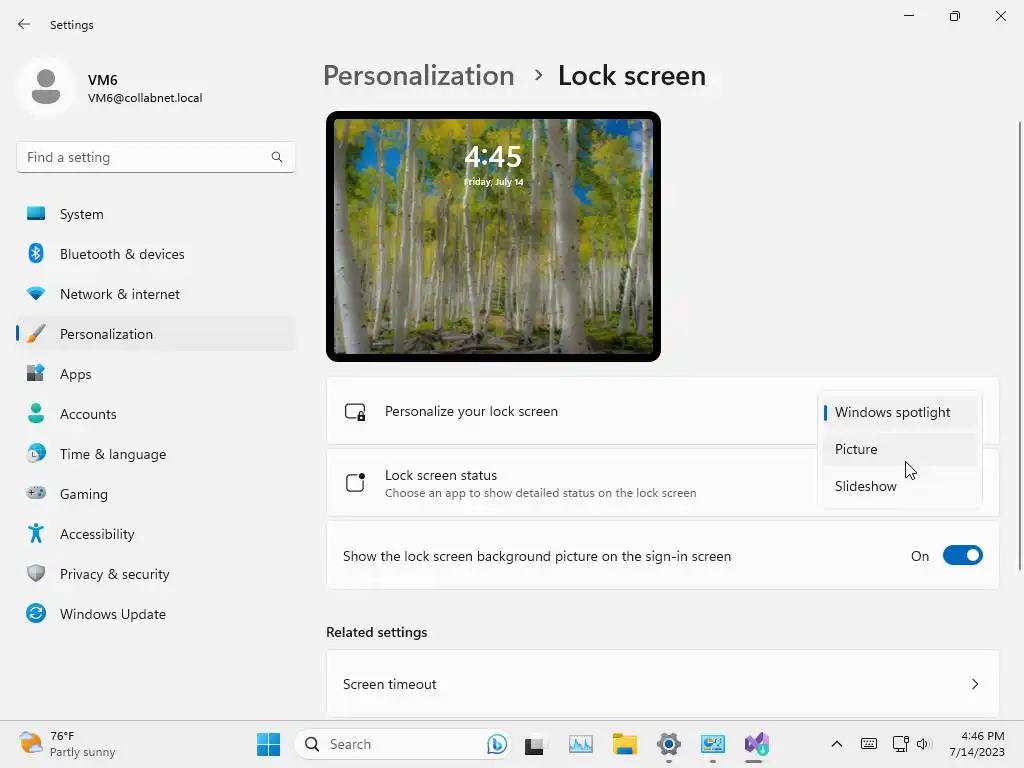The image size is (1024, 768).
Task: Open the performance monitor taskbar app
Action: [581, 744]
